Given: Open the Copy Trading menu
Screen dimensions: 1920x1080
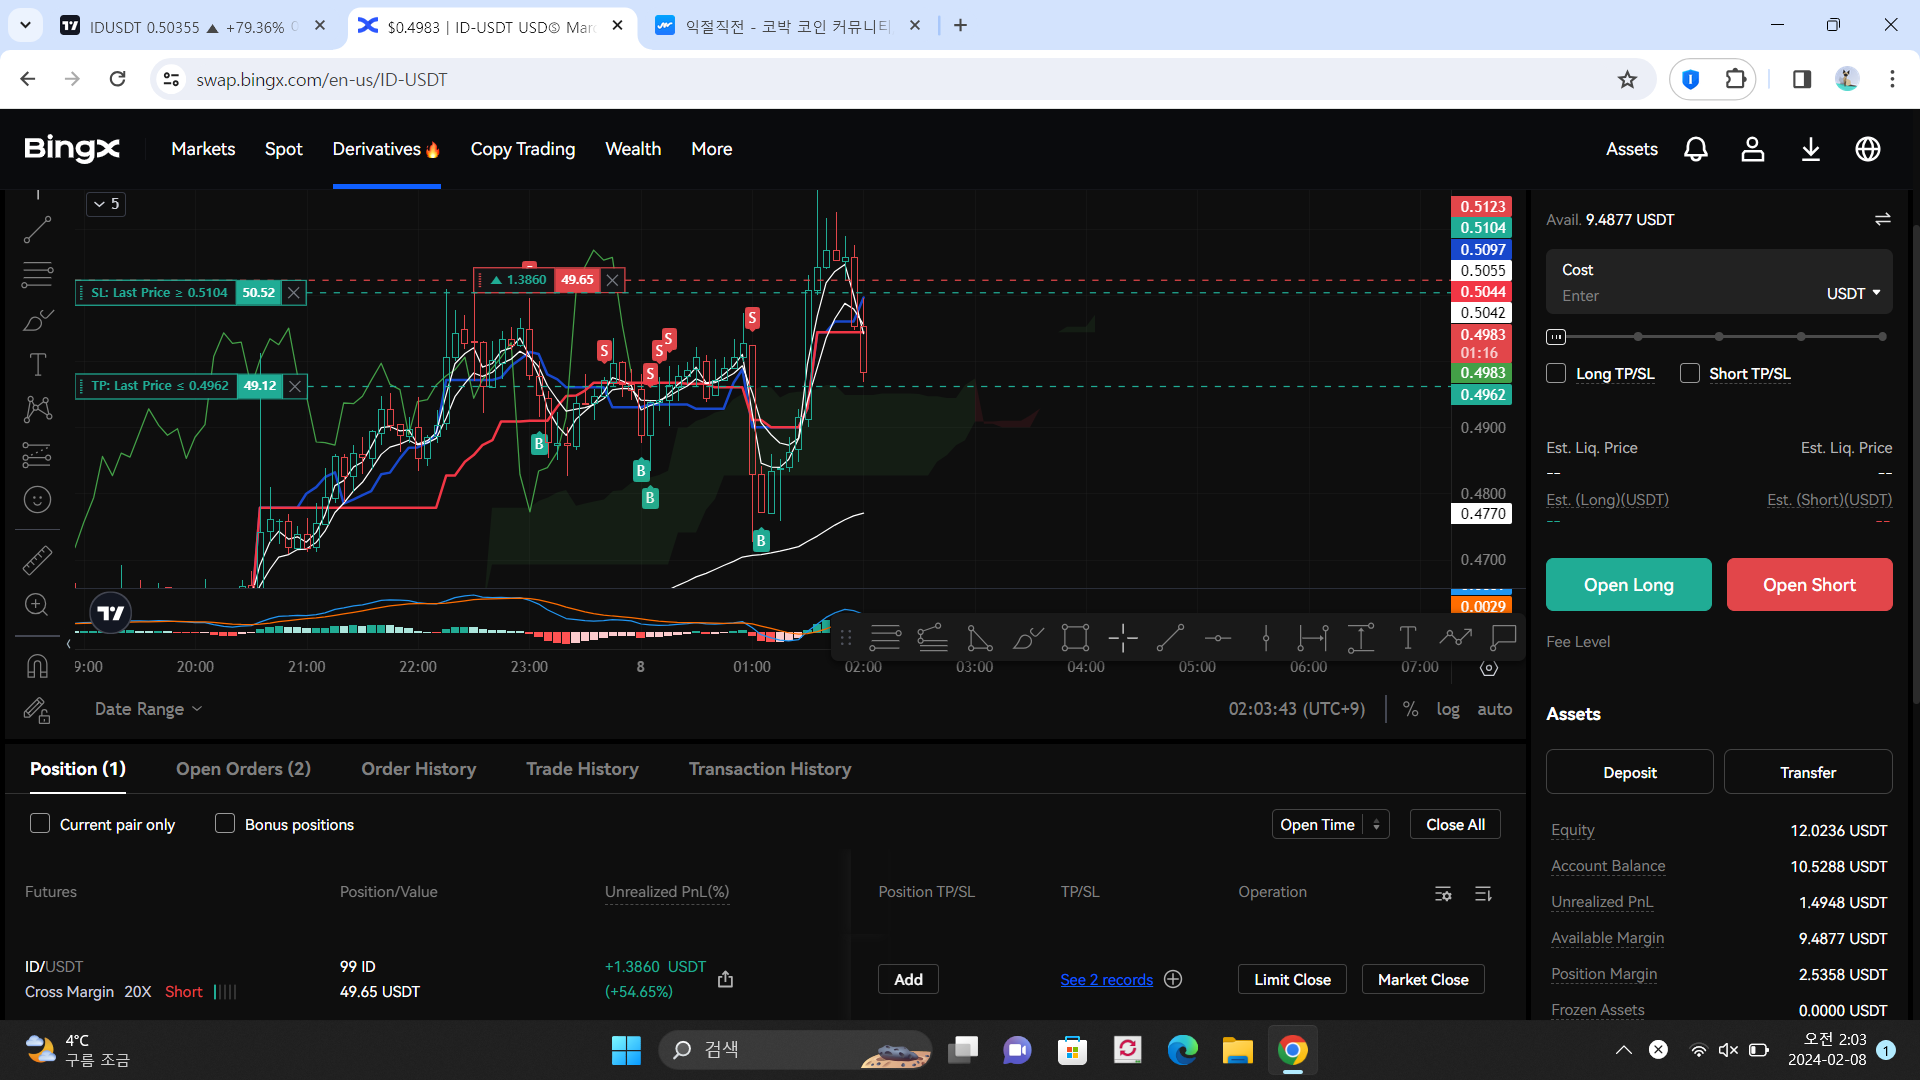Looking at the screenshot, I should [523, 149].
